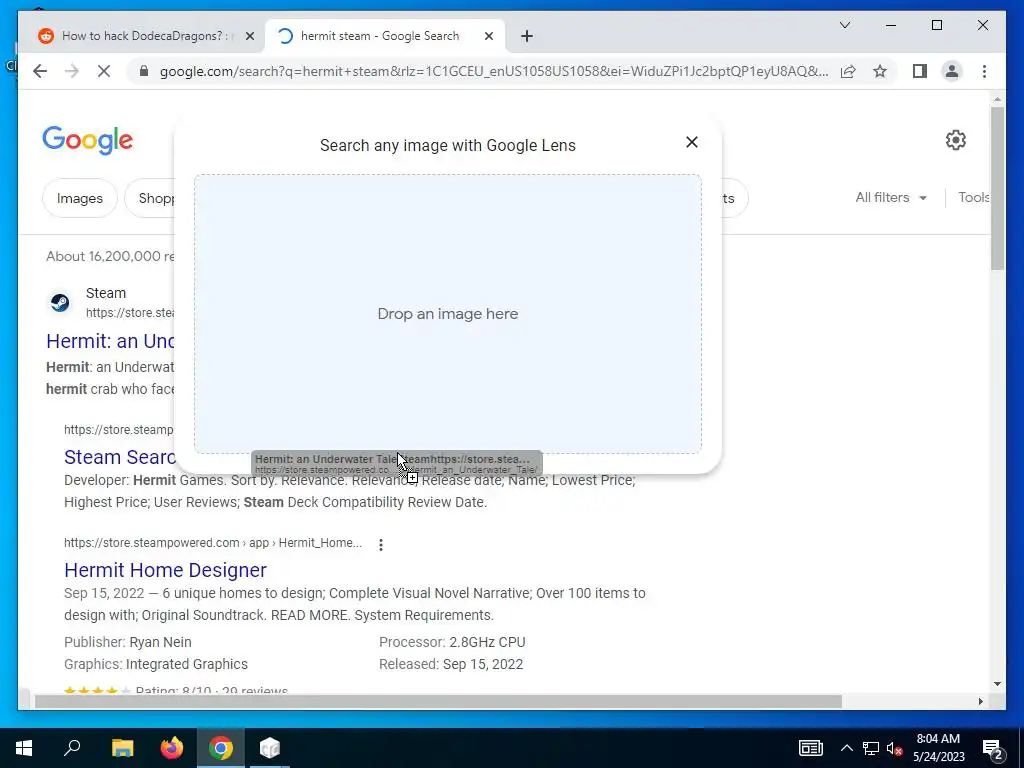
Task: Click the Graphics: Integrated Graphics text
Action: click(x=156, y=664)
